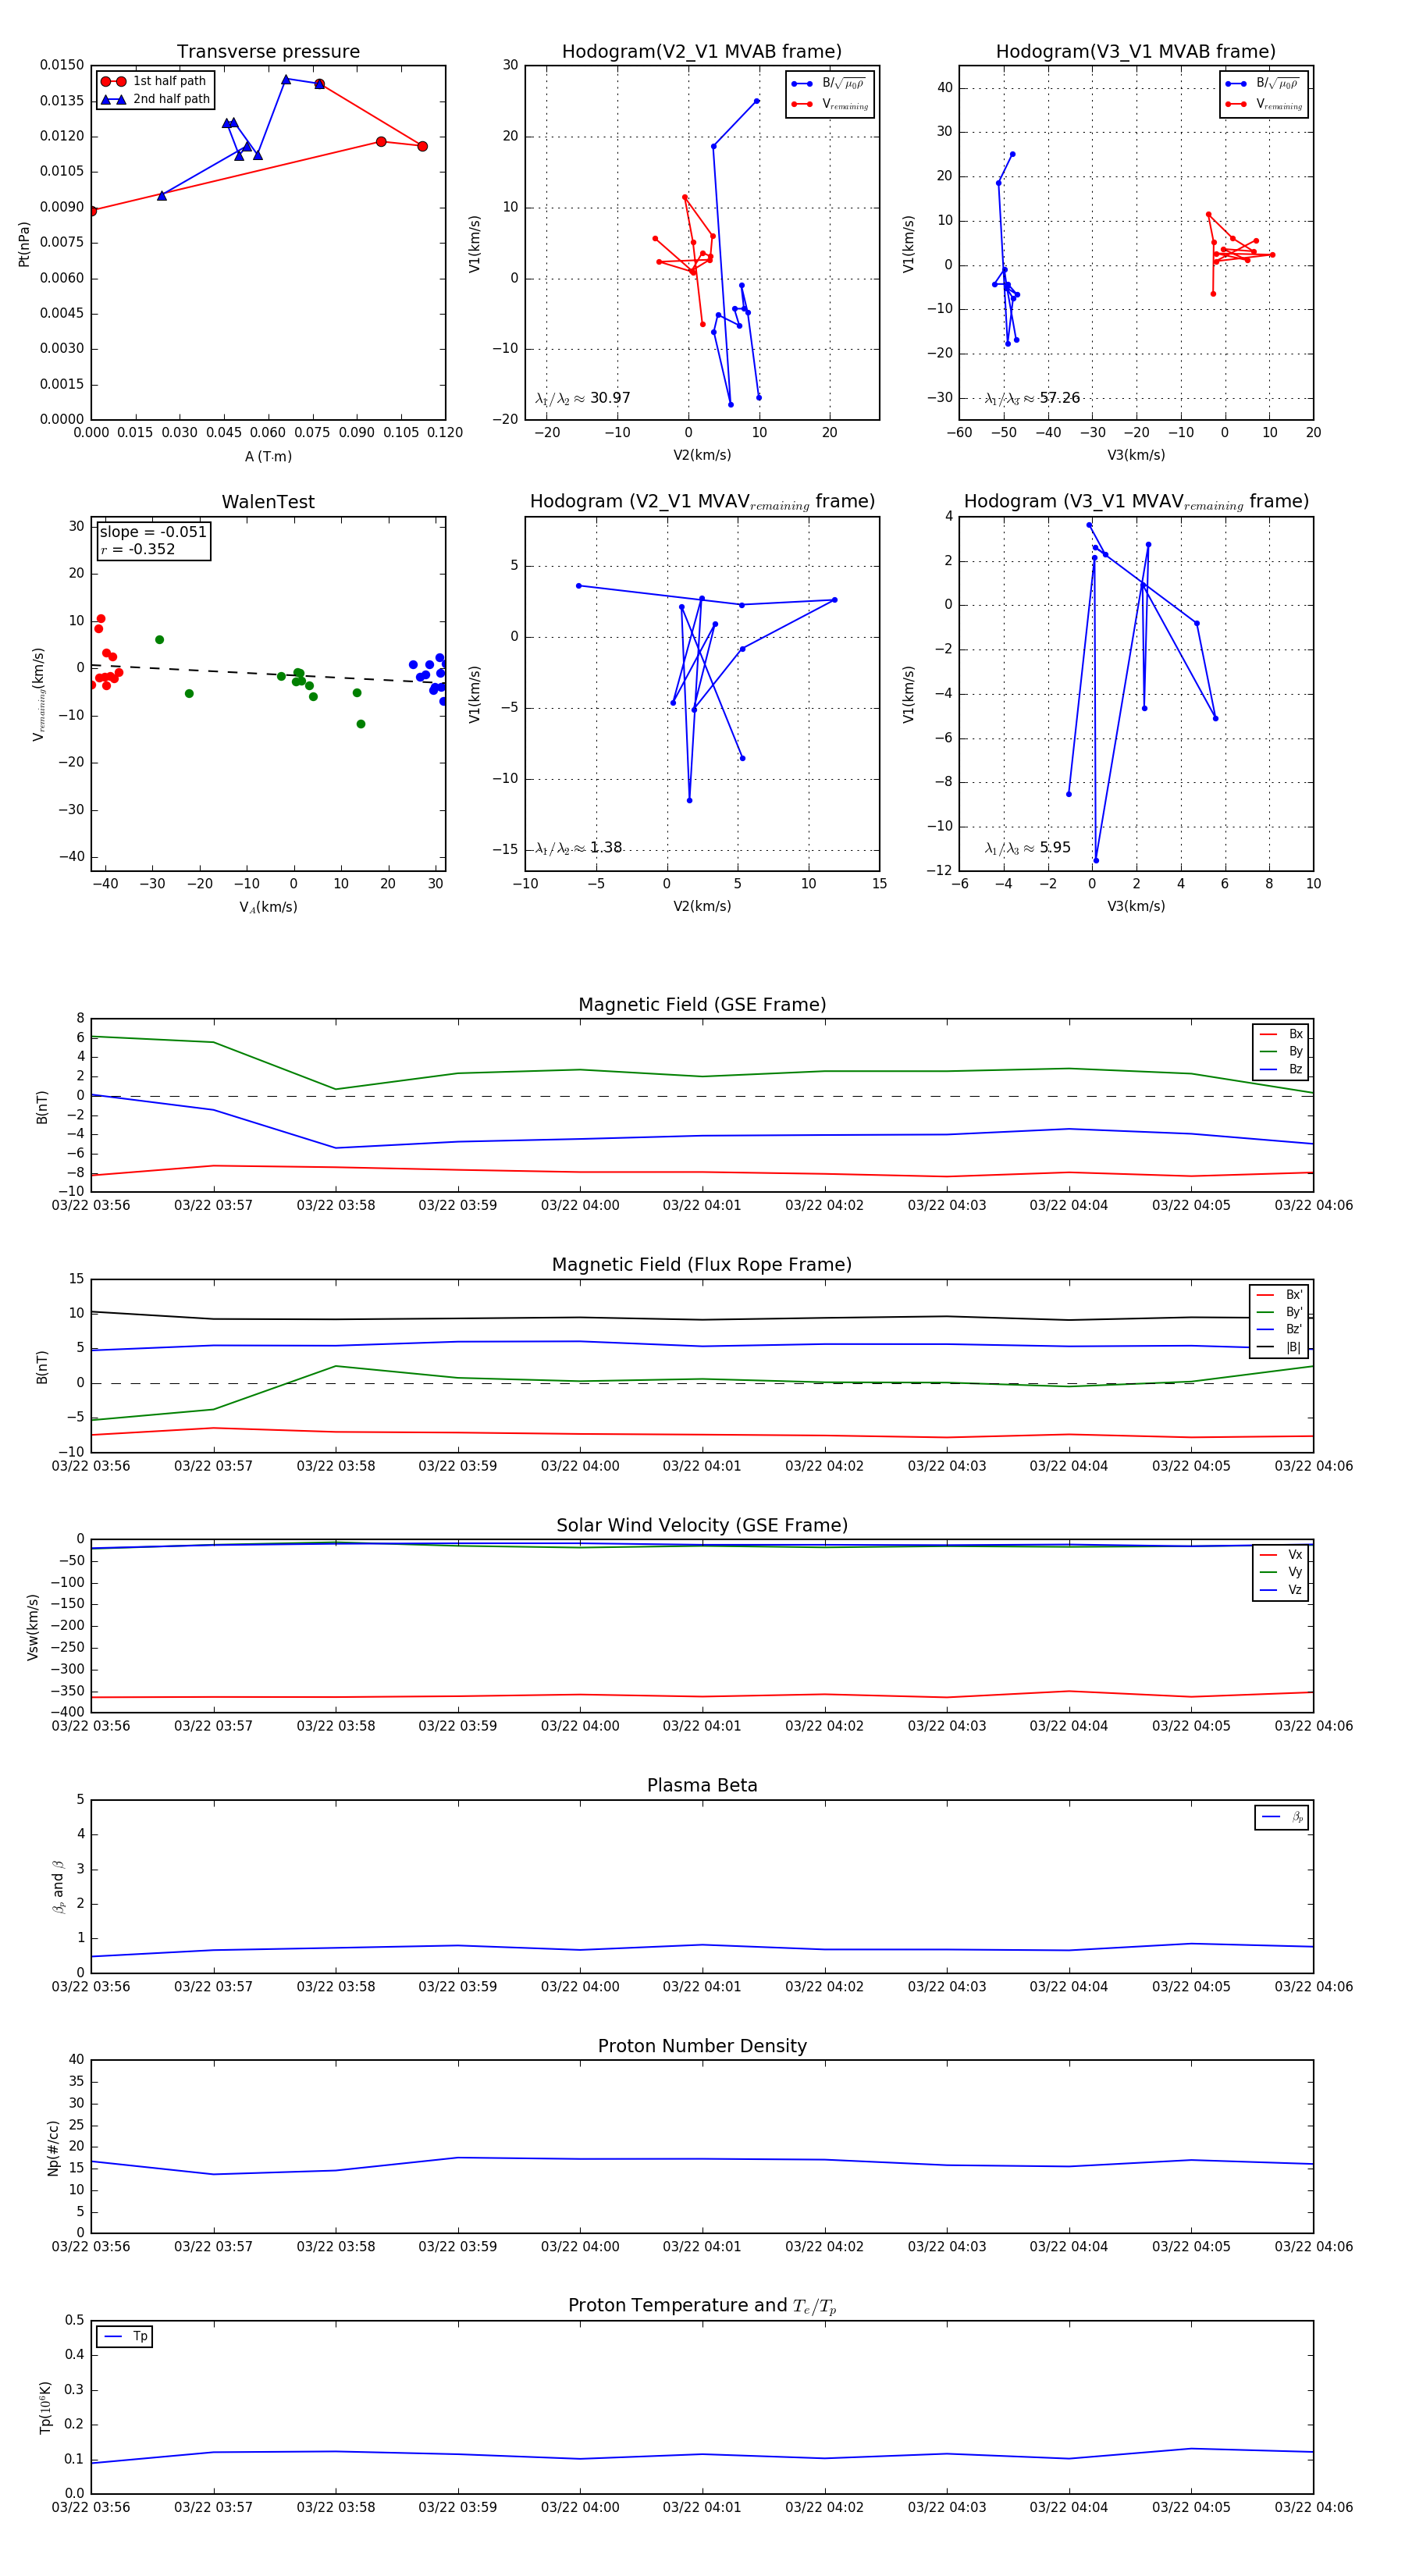Click the eigenvalue ratio value 57.26

point(1060,398)
